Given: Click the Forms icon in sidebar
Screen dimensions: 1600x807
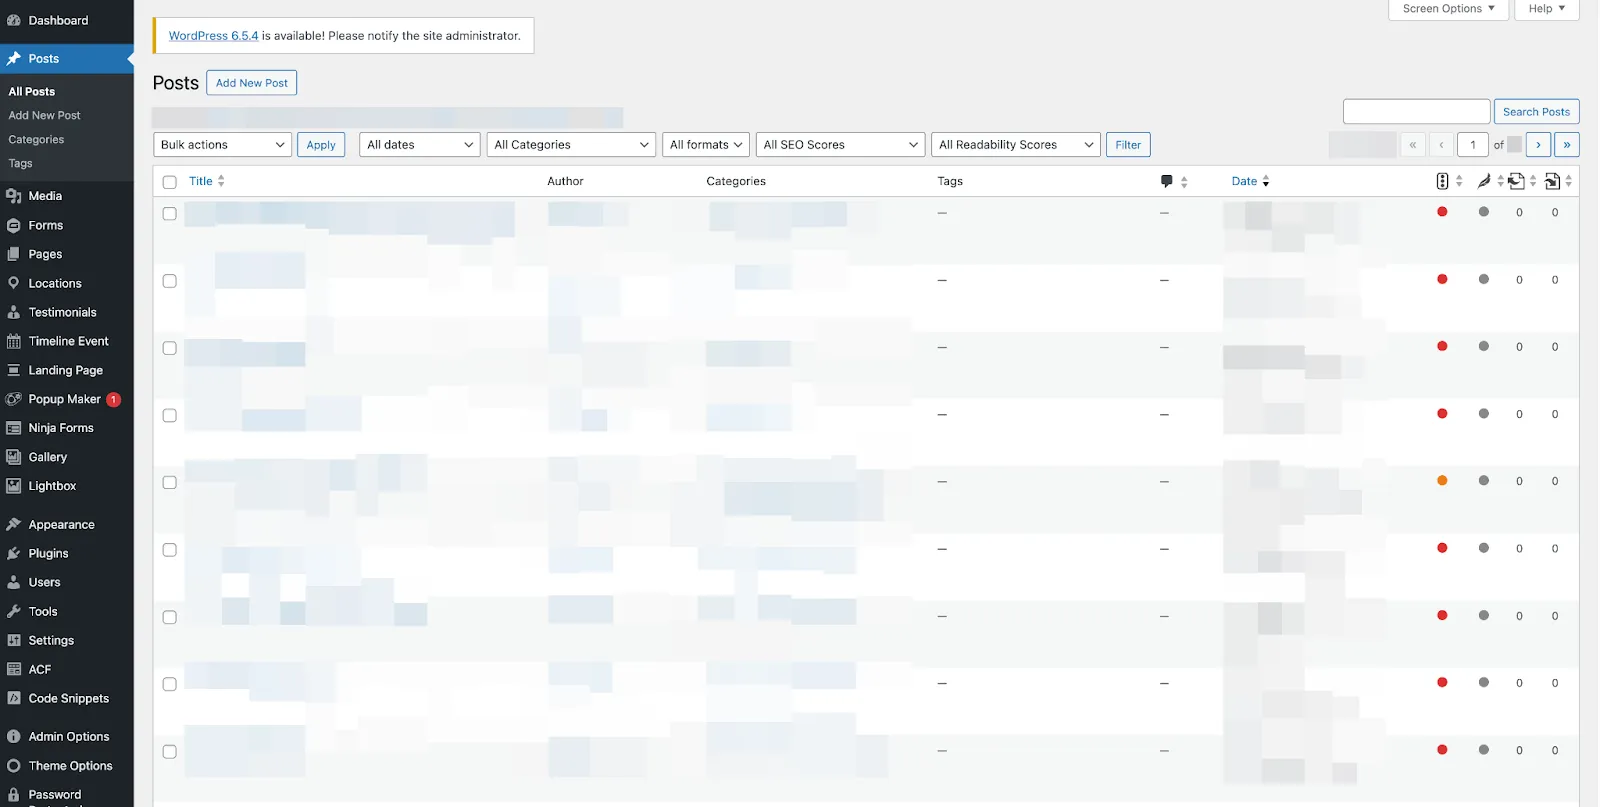Looking at the screenshot, I should pyautogui.click(x=14, y=225).
